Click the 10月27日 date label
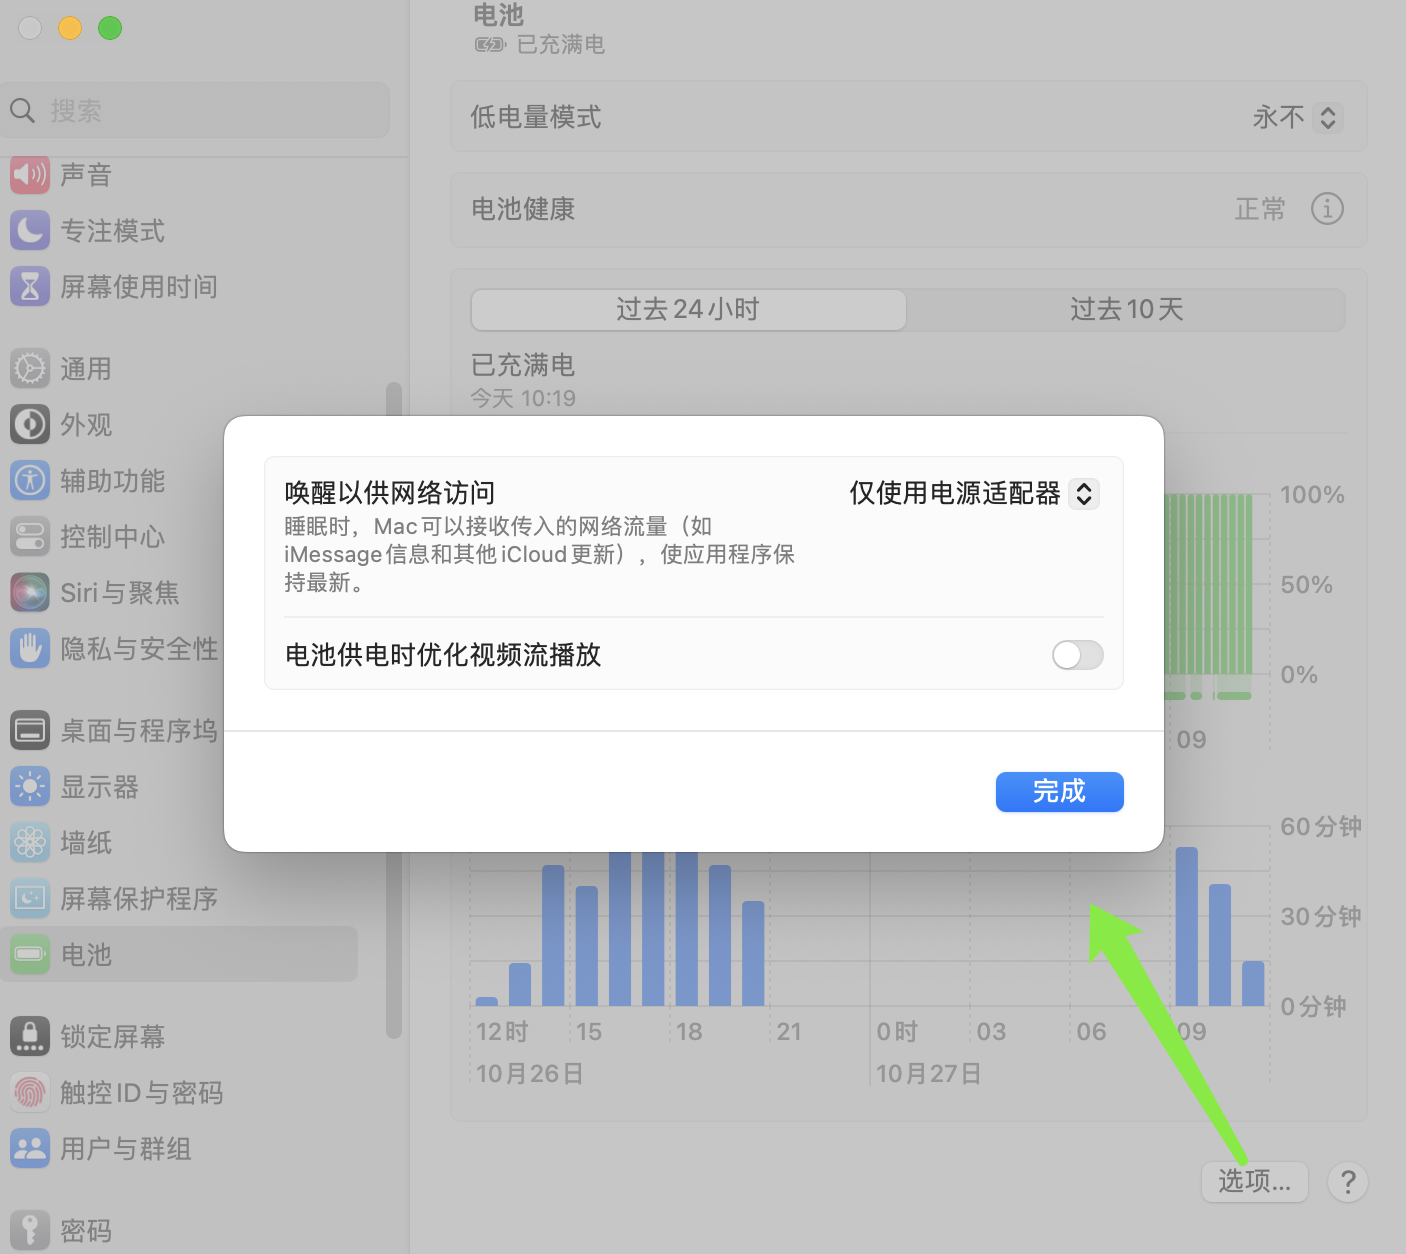This screenshot has height=1254, width=1406. 929,1074
